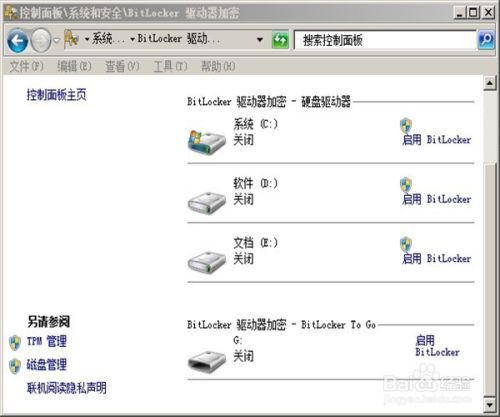This screenshot has height=417, width=500.
Task: Open recent pages dropdown next to forward arrow
Action: click(x=56, y=40)
